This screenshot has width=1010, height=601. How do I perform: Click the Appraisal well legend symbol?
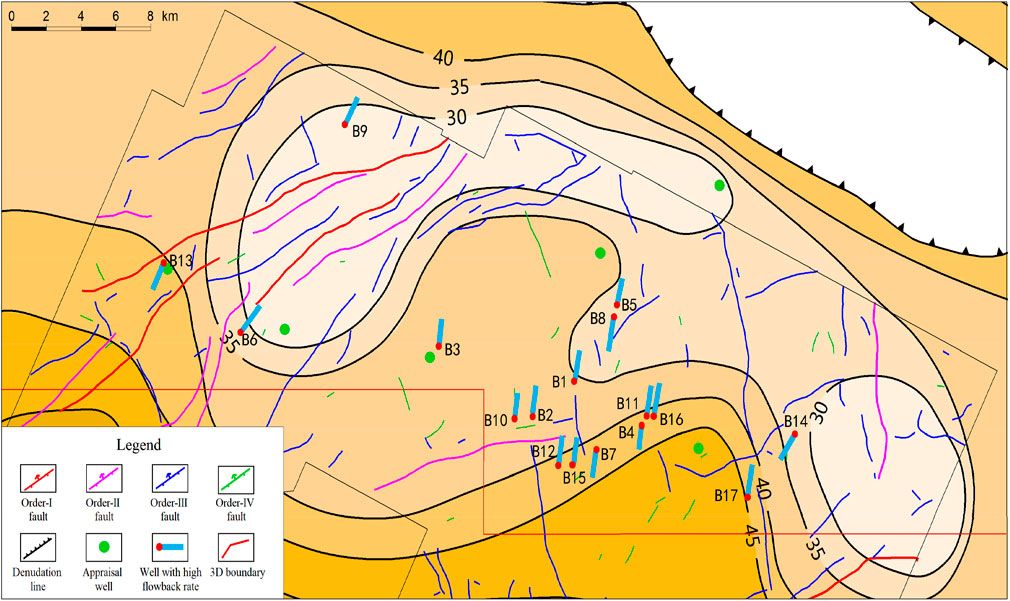[x=104, y=548]
